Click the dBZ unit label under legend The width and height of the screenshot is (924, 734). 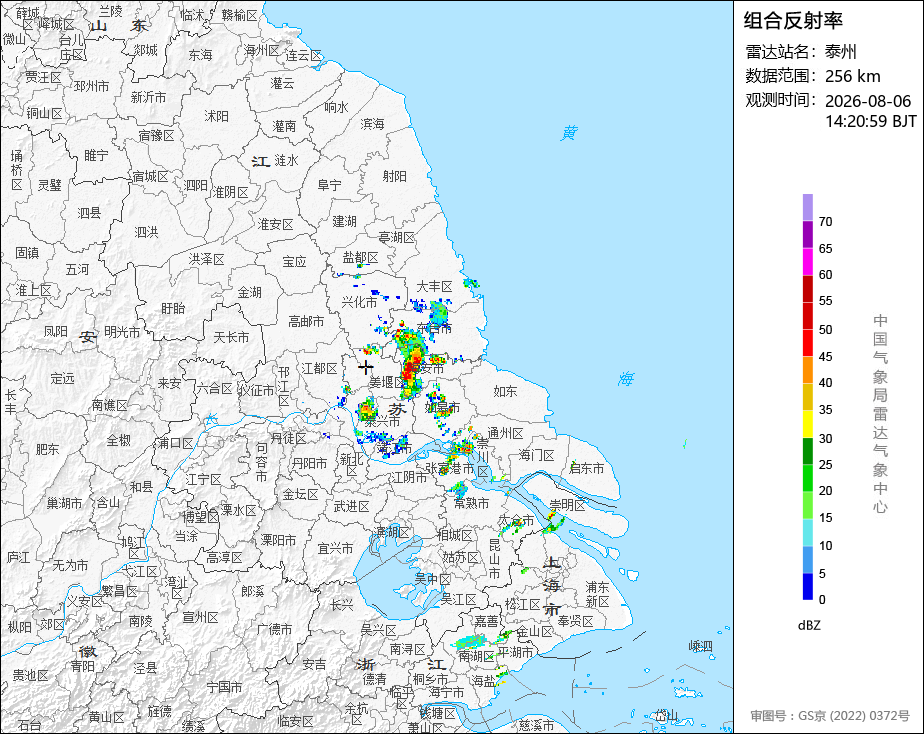pos(809,626)
